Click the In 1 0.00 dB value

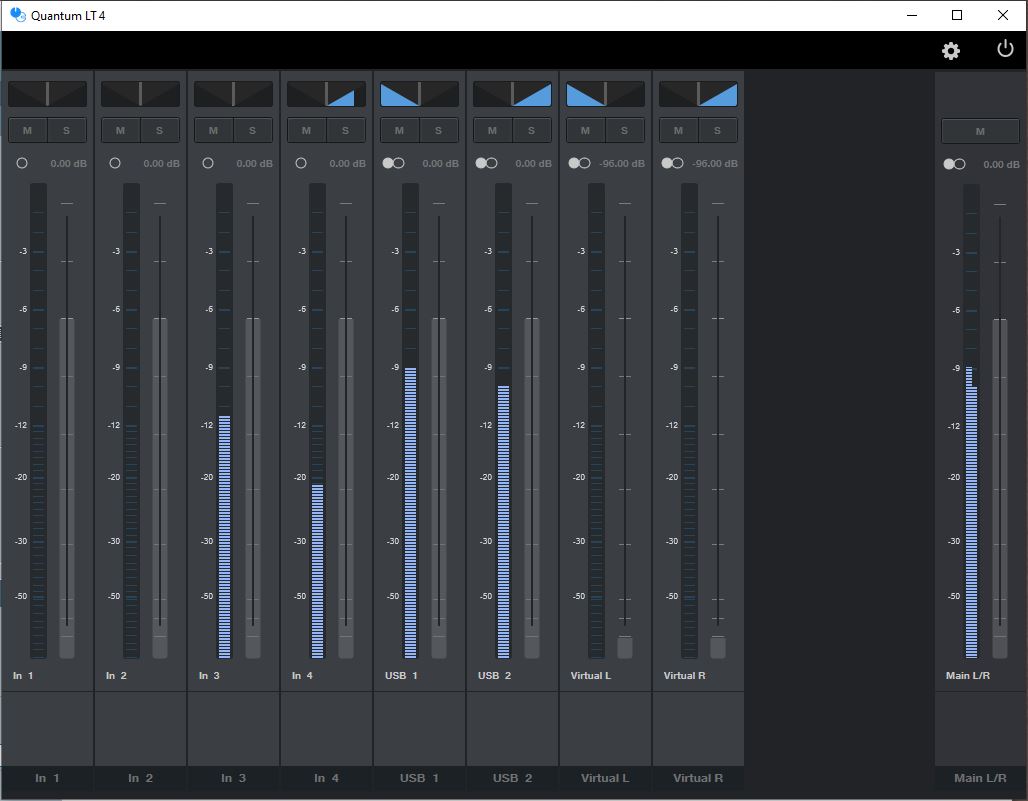pyautogui.click(x=68, y=163)
